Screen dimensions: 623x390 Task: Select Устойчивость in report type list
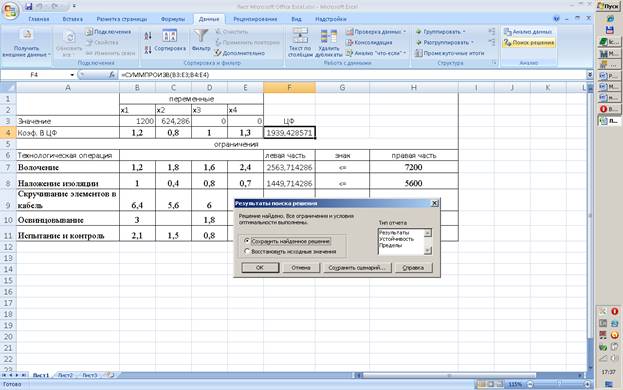click(x=396, y=239)
